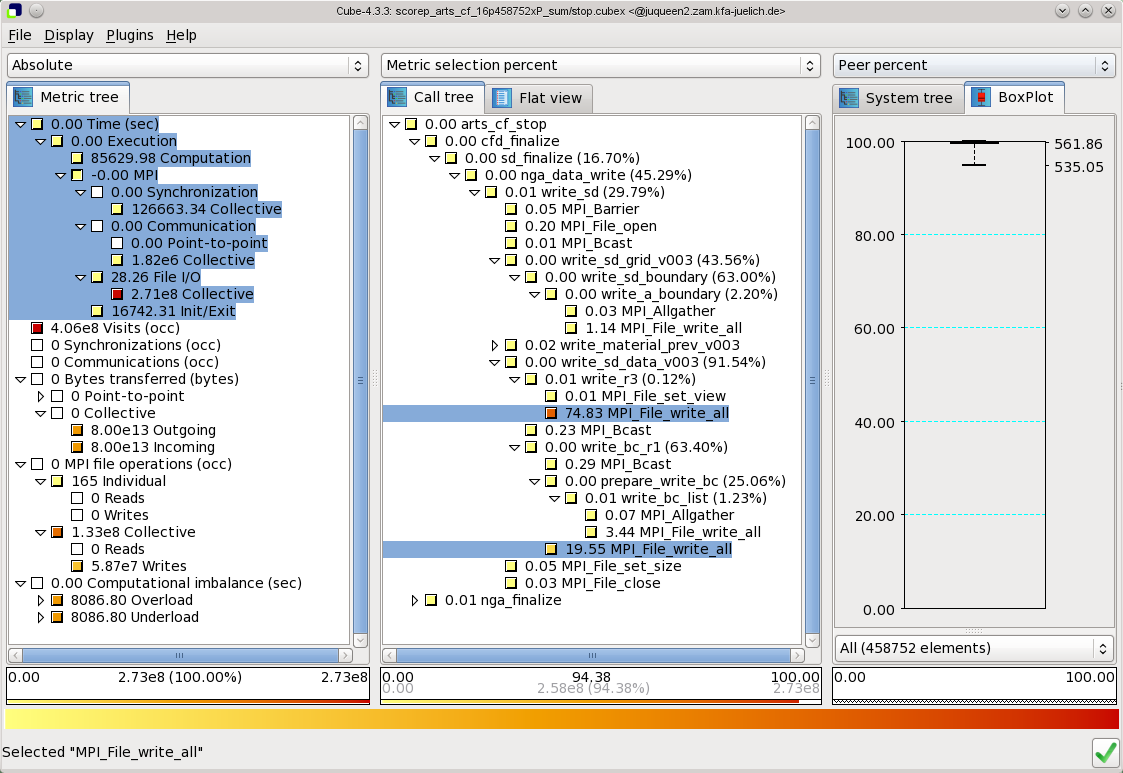Viewport: 1123px width, 773px height.
Task: Click the box beside 0 Synchronizations (occ)
Action: pos(37,345)
